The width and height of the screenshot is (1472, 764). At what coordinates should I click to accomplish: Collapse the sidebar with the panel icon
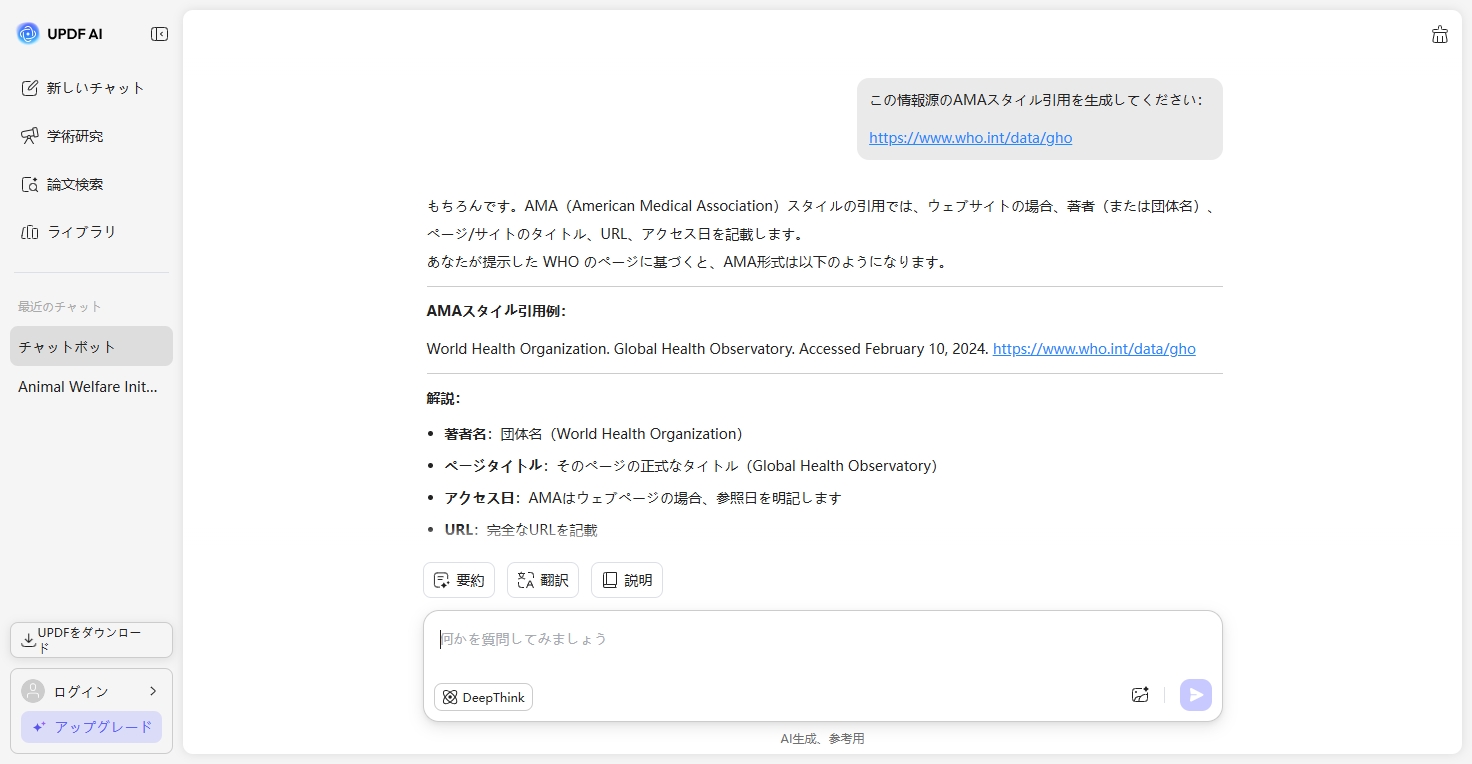[x=159, y=34]
